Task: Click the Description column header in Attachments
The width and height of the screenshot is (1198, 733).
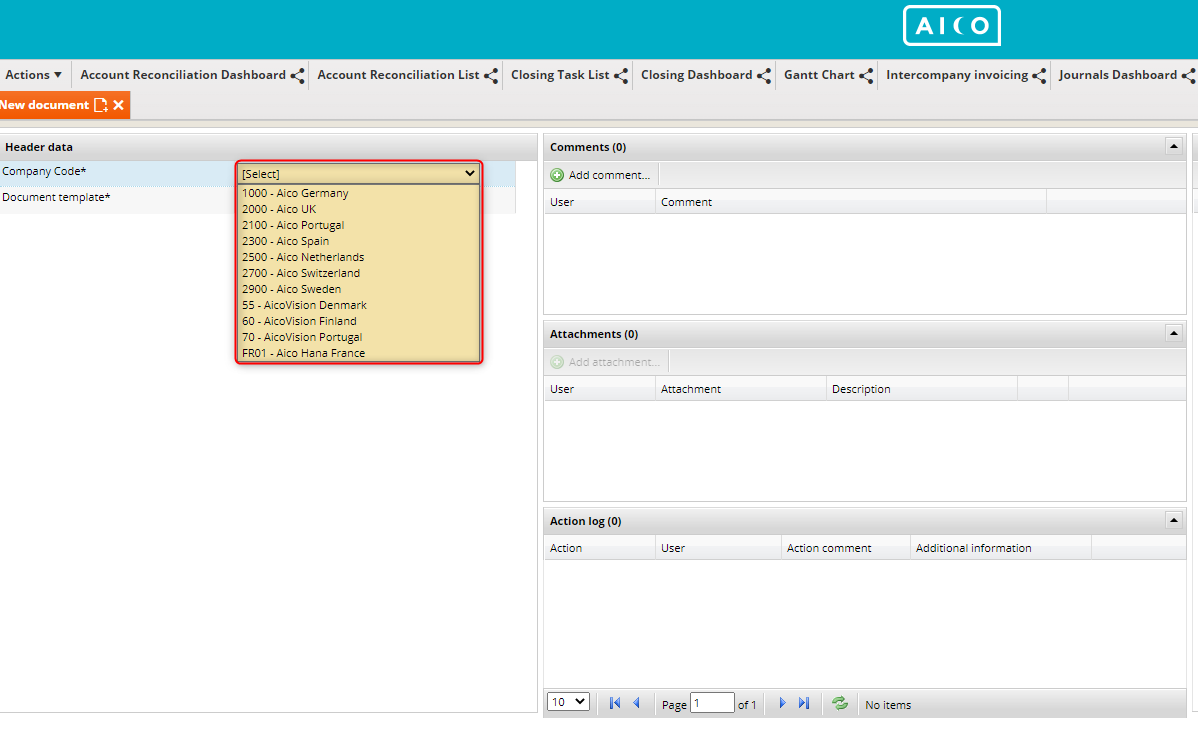Action: tap(921, 389)
